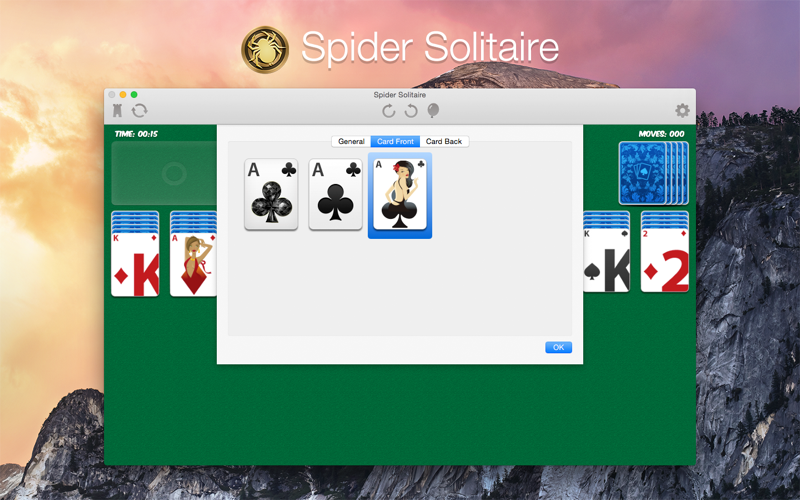Click the 2 of diamonds card

[x=665, y=260]
